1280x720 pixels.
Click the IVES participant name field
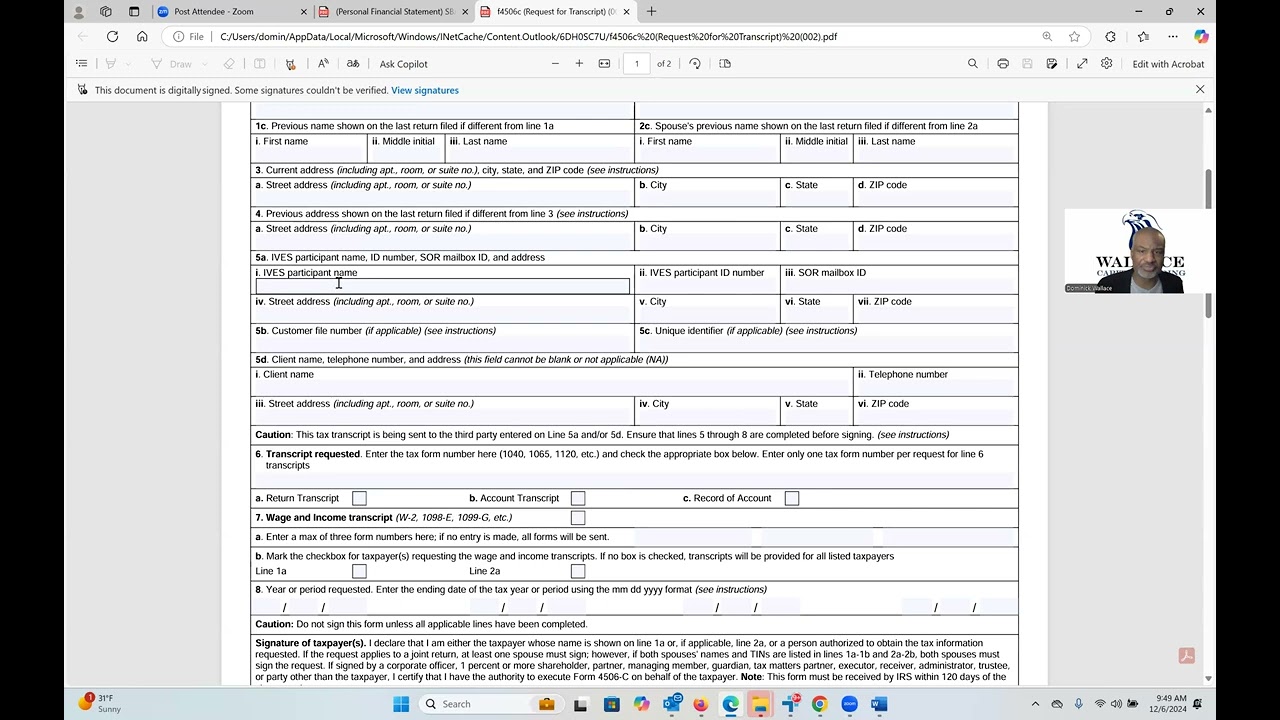point(443,286)
